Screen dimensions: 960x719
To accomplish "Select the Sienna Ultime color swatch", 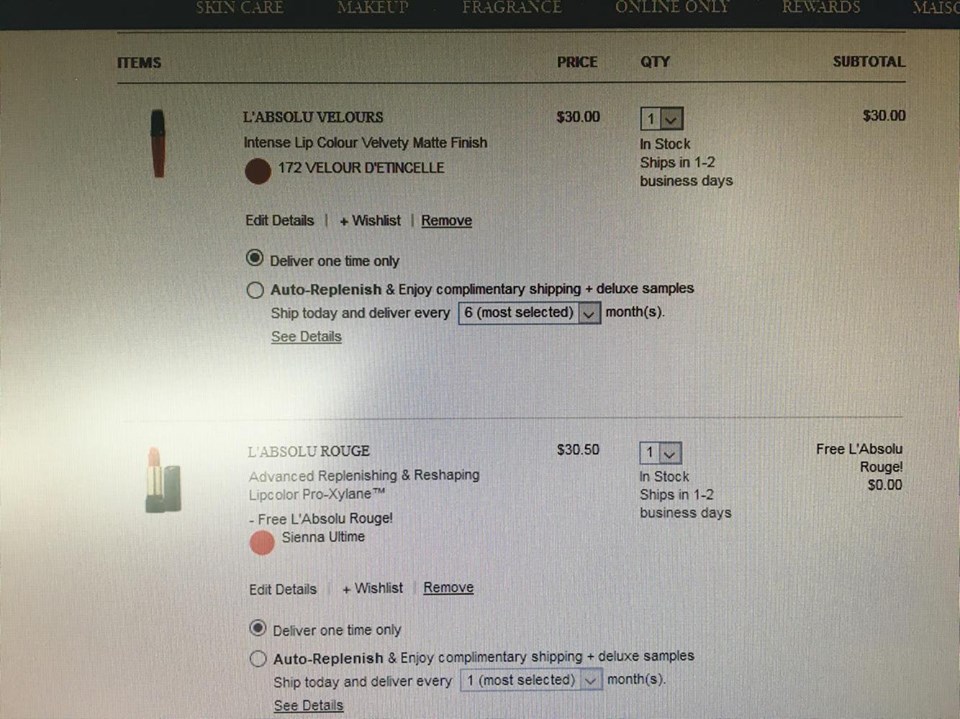I will tap(262, 543).
